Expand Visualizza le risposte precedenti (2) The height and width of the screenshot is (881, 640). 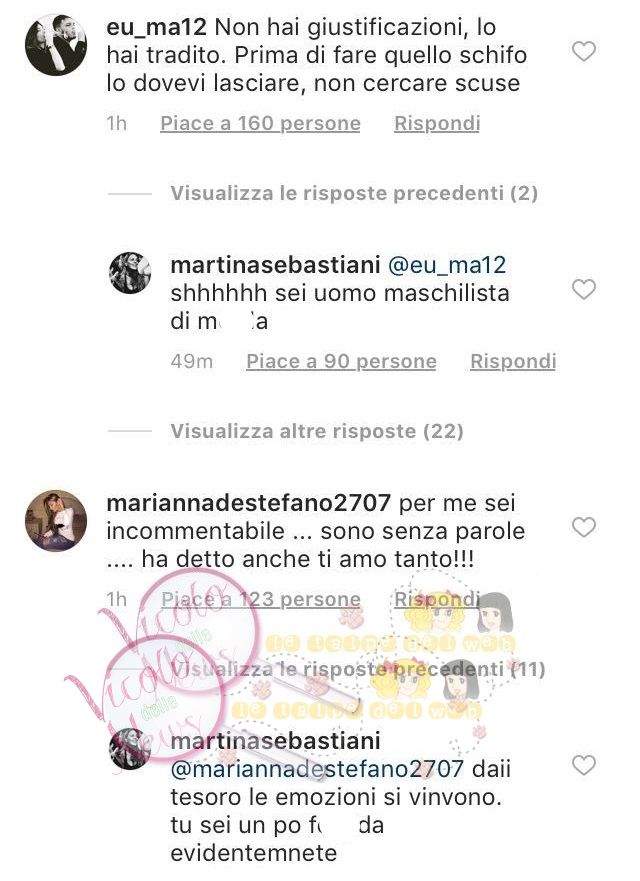[x=354, y=193]
